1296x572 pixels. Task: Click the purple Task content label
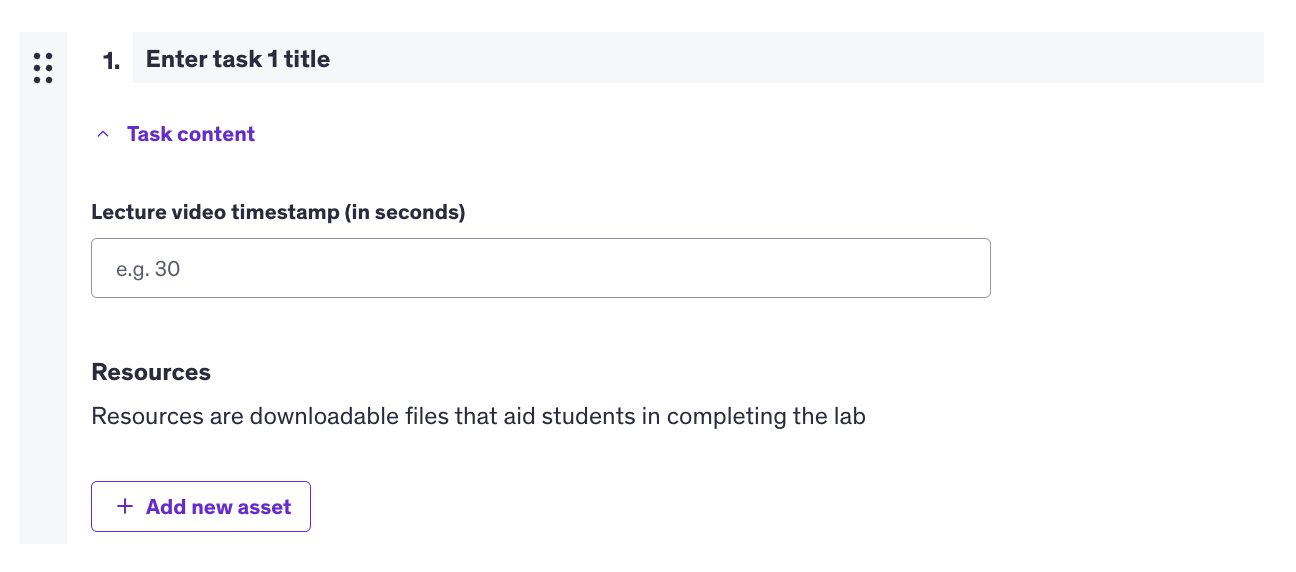191,135
